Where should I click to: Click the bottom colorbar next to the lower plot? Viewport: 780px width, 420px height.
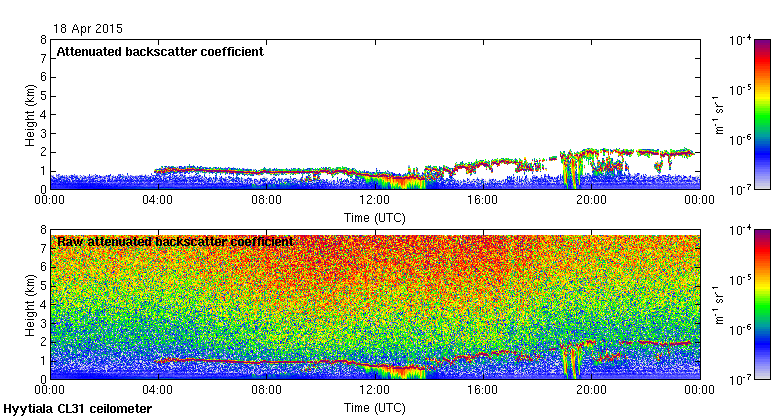tap(762, 305)
